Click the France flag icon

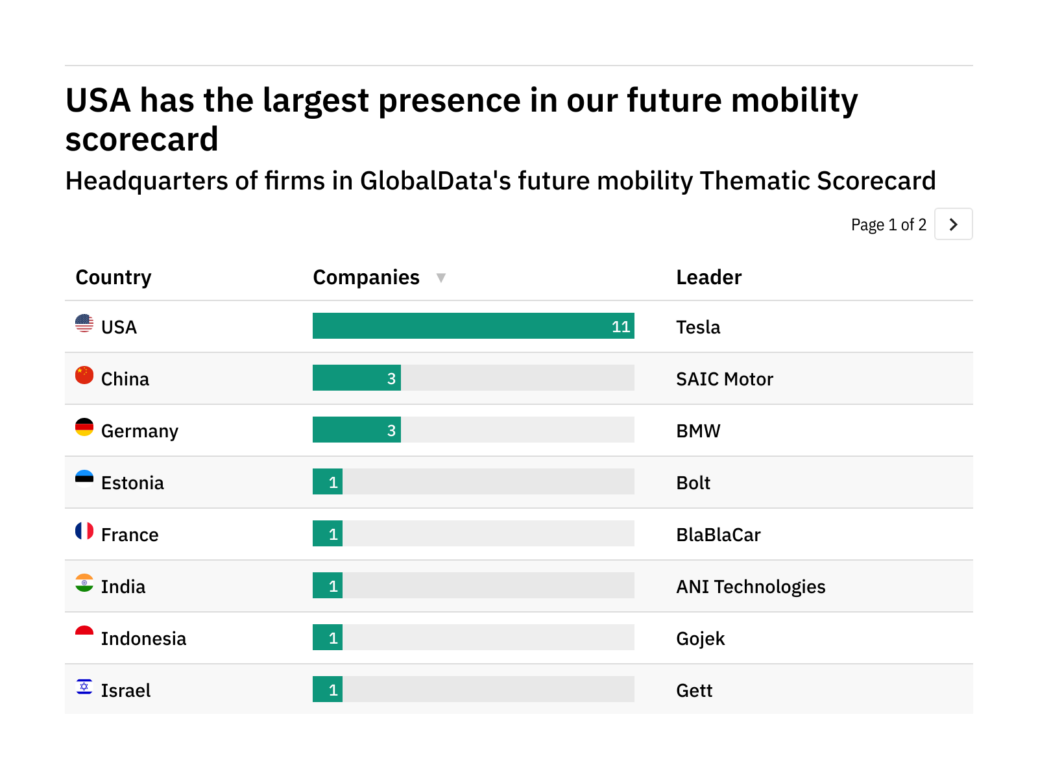click(x=84, y=532)
